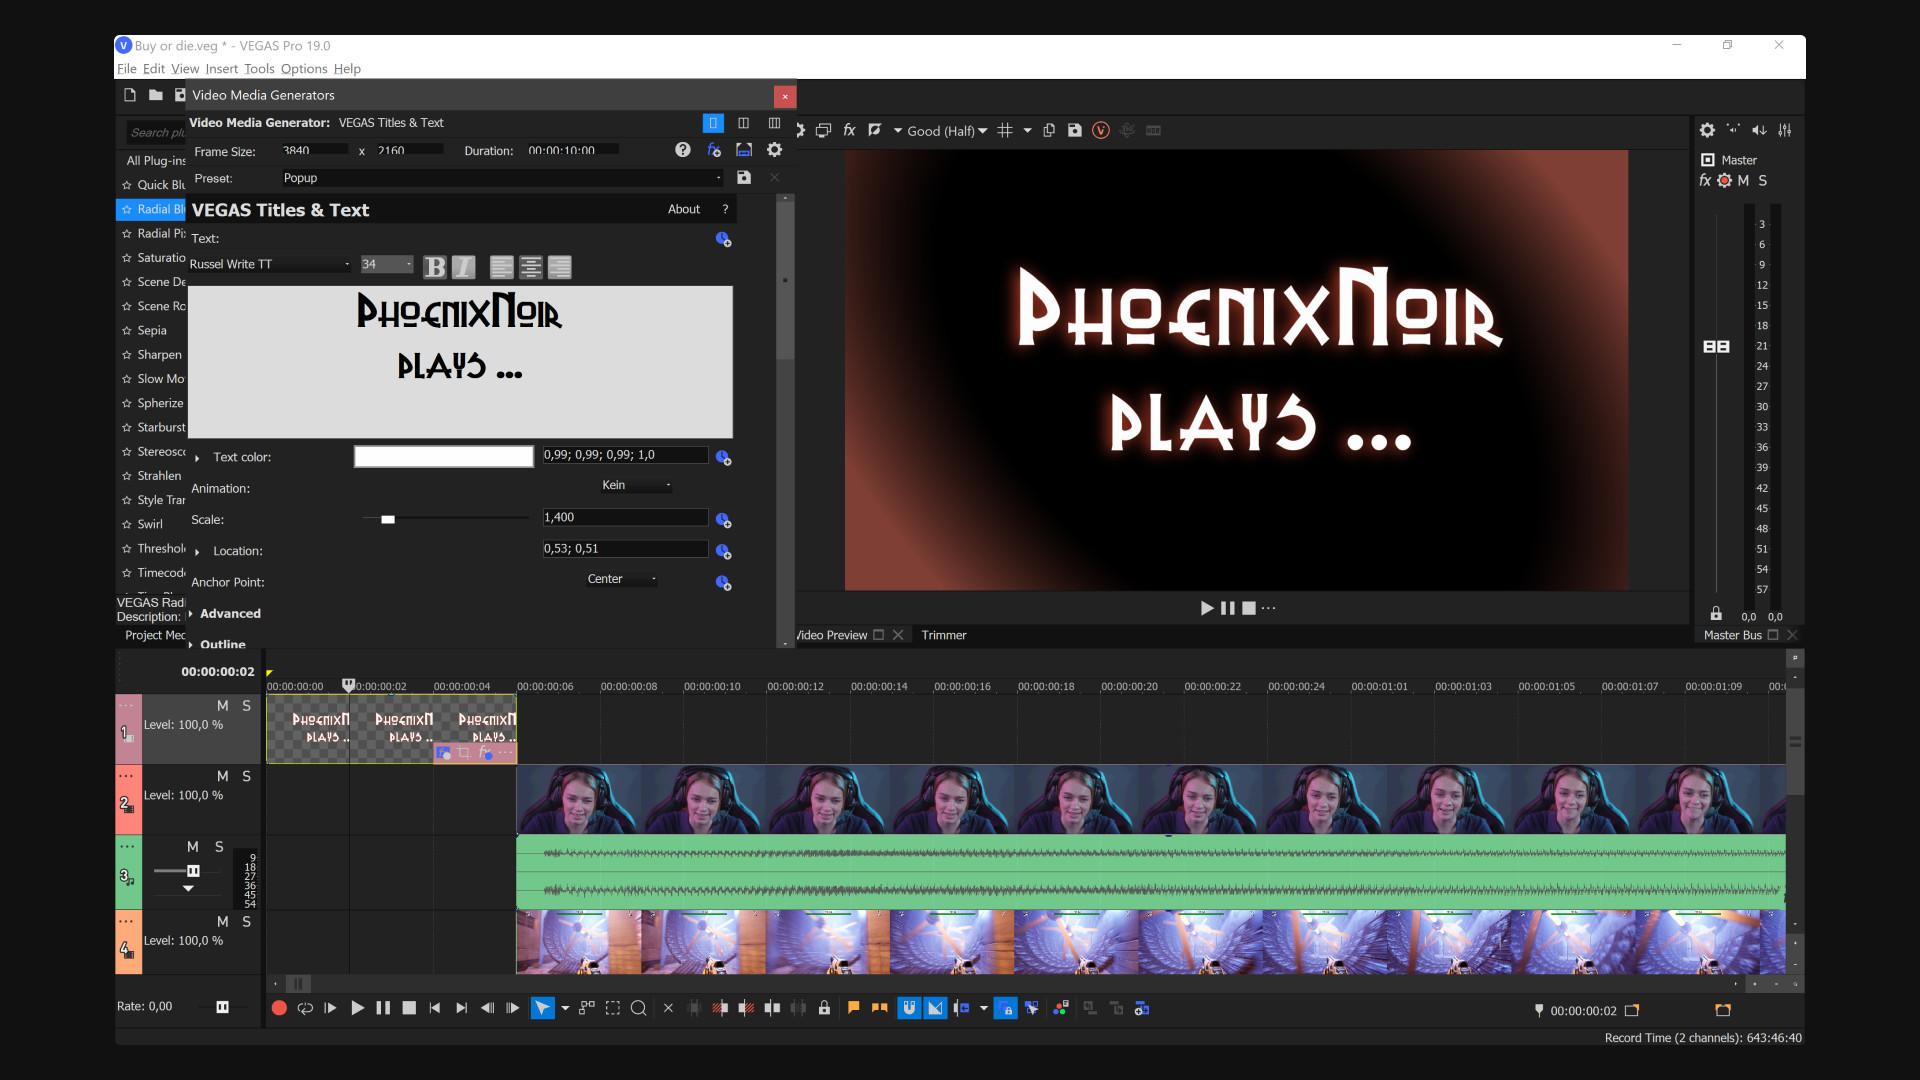Expand the Advanced section

click(229, 613)
